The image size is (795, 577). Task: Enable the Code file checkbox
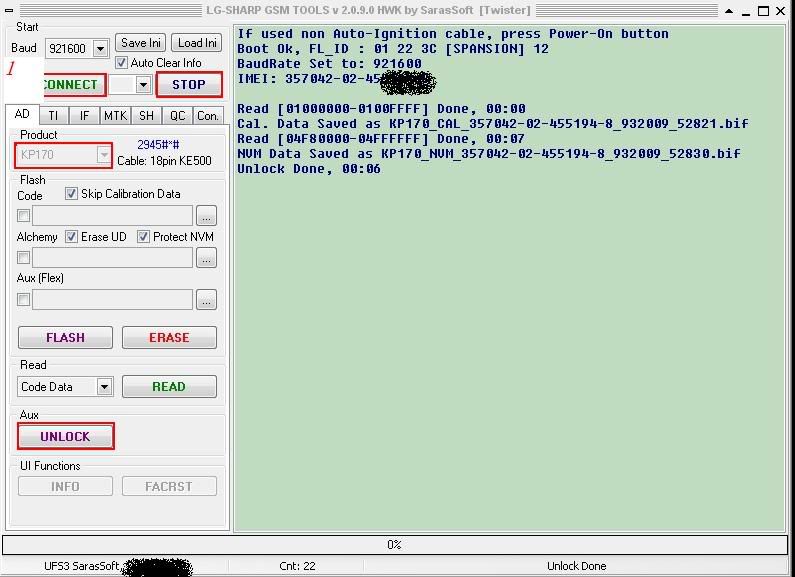(x=23, y=215)
